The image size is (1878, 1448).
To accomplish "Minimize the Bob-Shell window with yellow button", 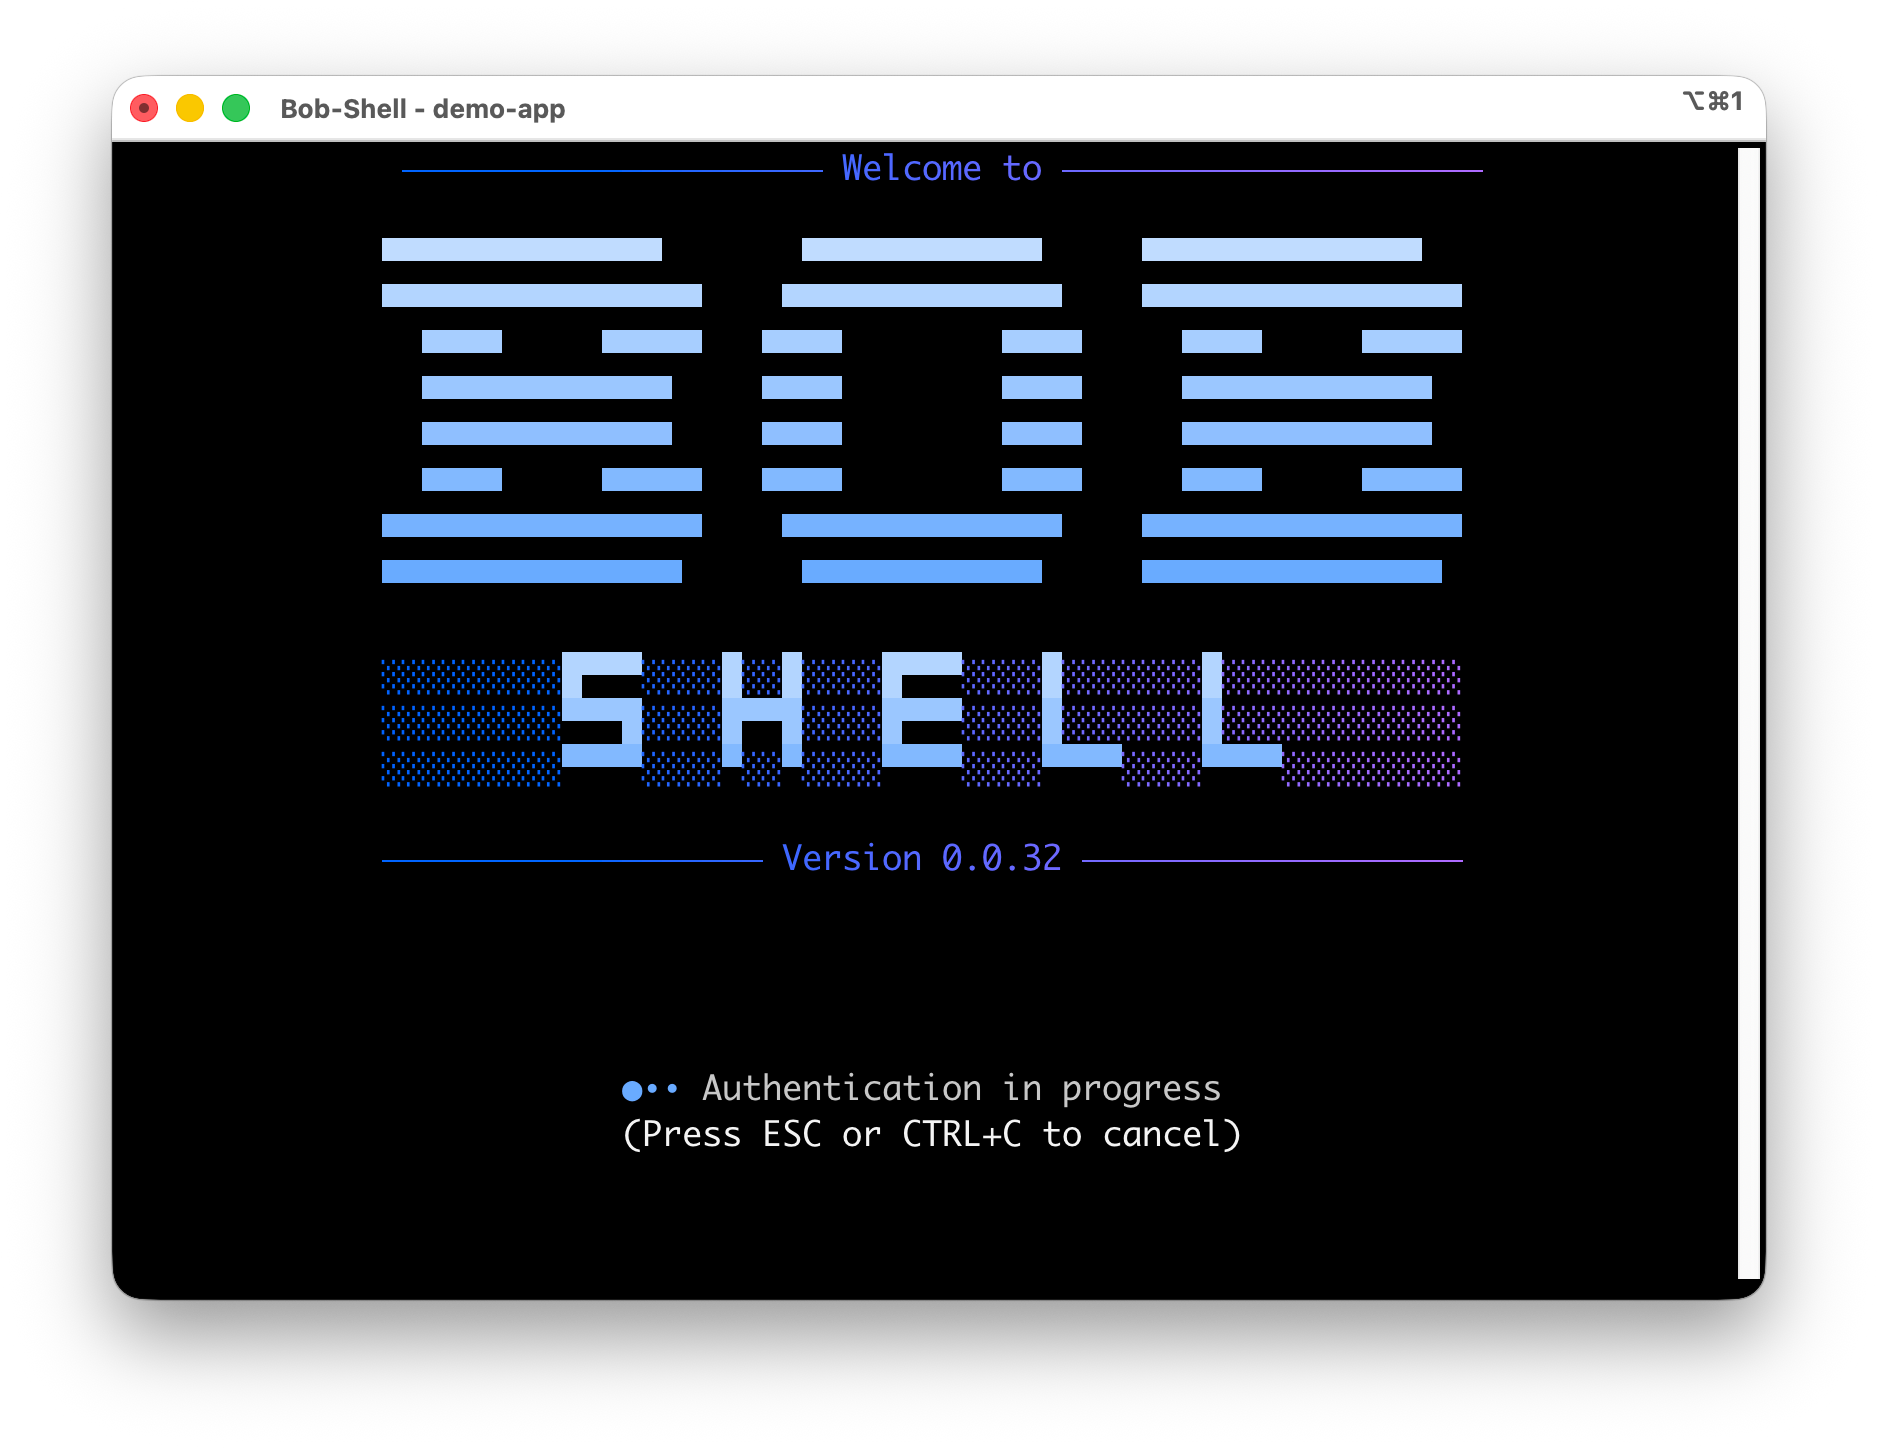I will [x=190, y=108].
